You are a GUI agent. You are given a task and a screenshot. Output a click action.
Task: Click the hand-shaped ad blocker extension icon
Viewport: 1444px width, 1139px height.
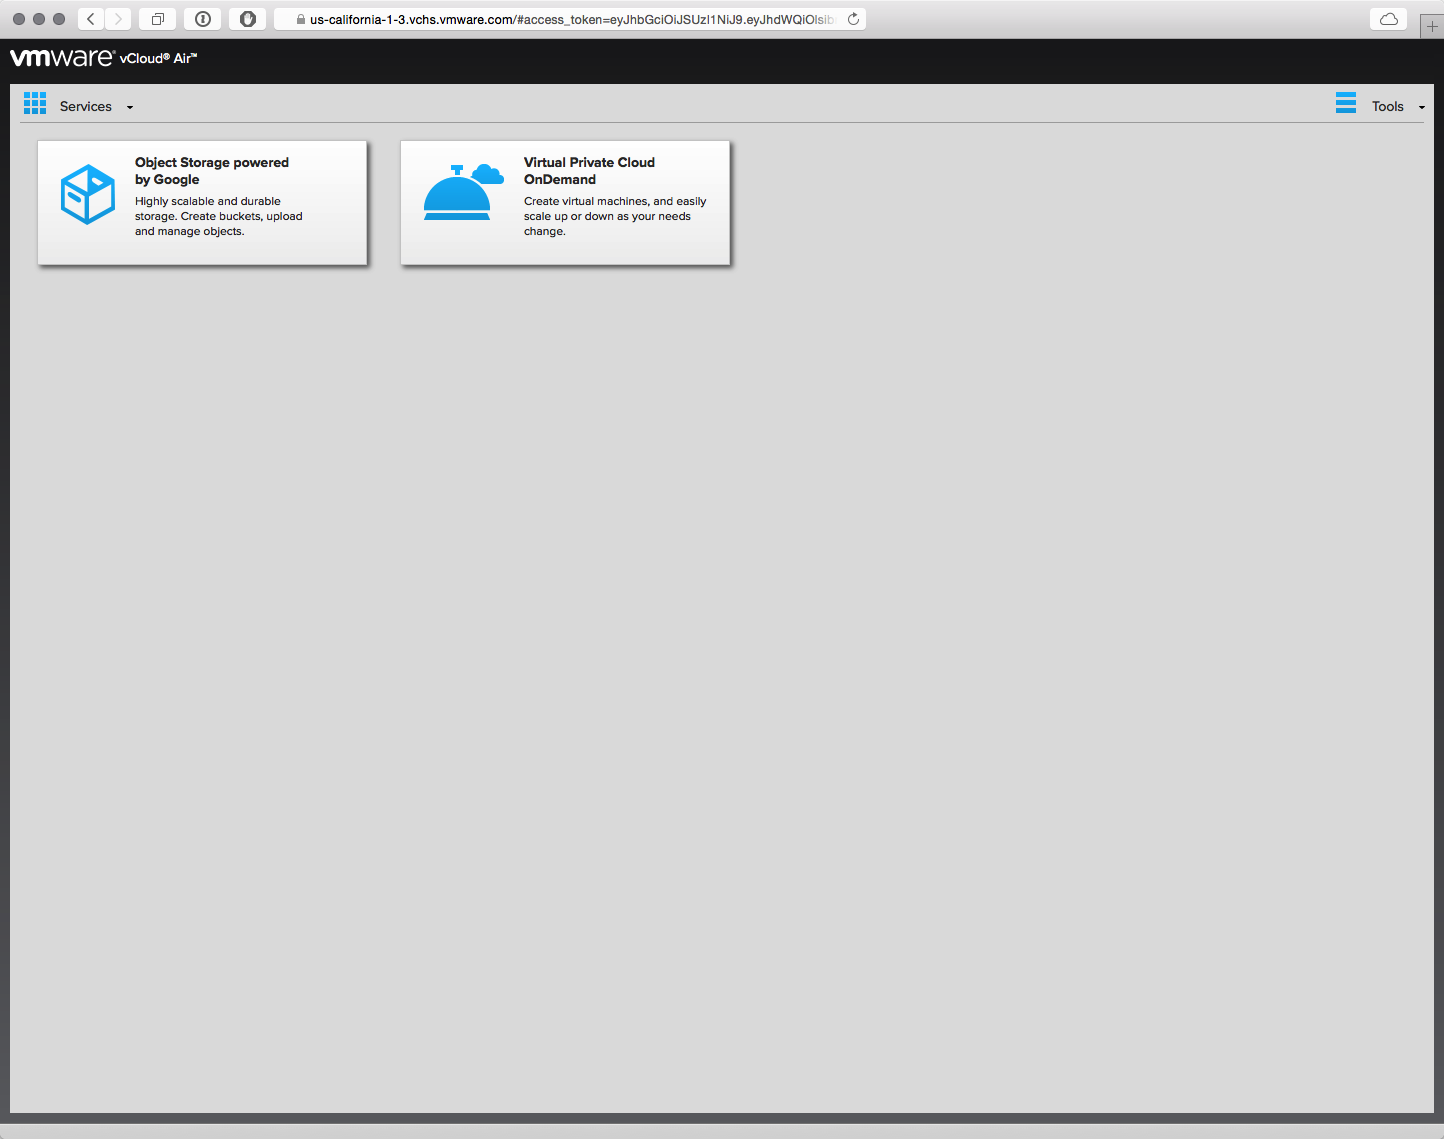pos(248,19)
